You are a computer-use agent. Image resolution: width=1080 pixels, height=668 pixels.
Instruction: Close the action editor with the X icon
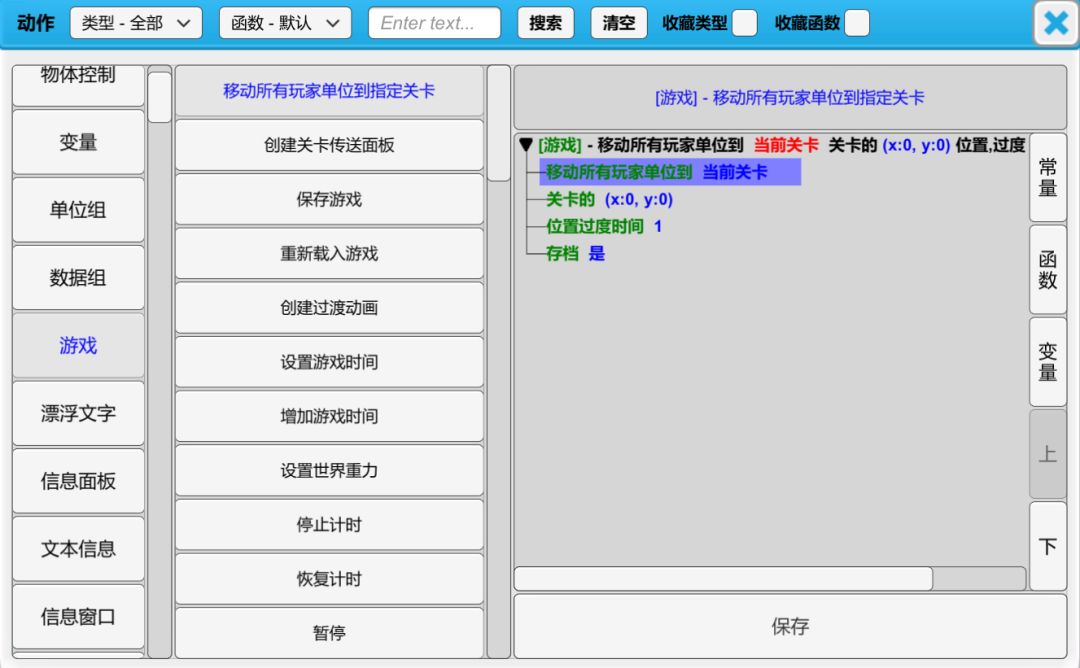[x=1056, y=23]
